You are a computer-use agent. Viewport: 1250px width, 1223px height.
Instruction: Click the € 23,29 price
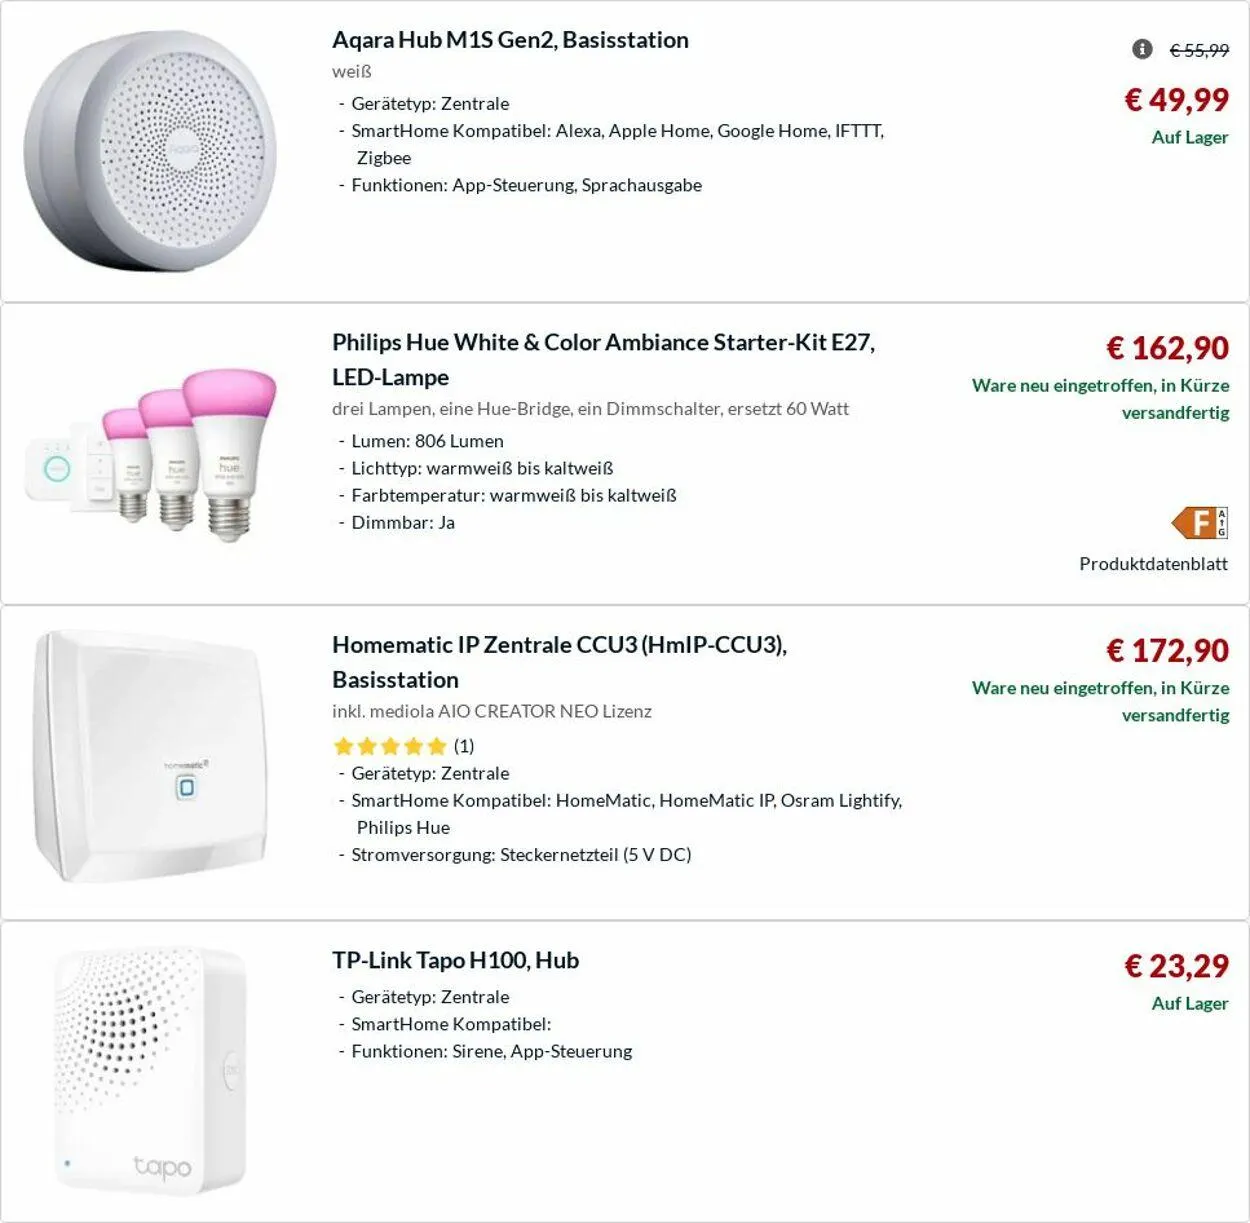[1176, 965]
